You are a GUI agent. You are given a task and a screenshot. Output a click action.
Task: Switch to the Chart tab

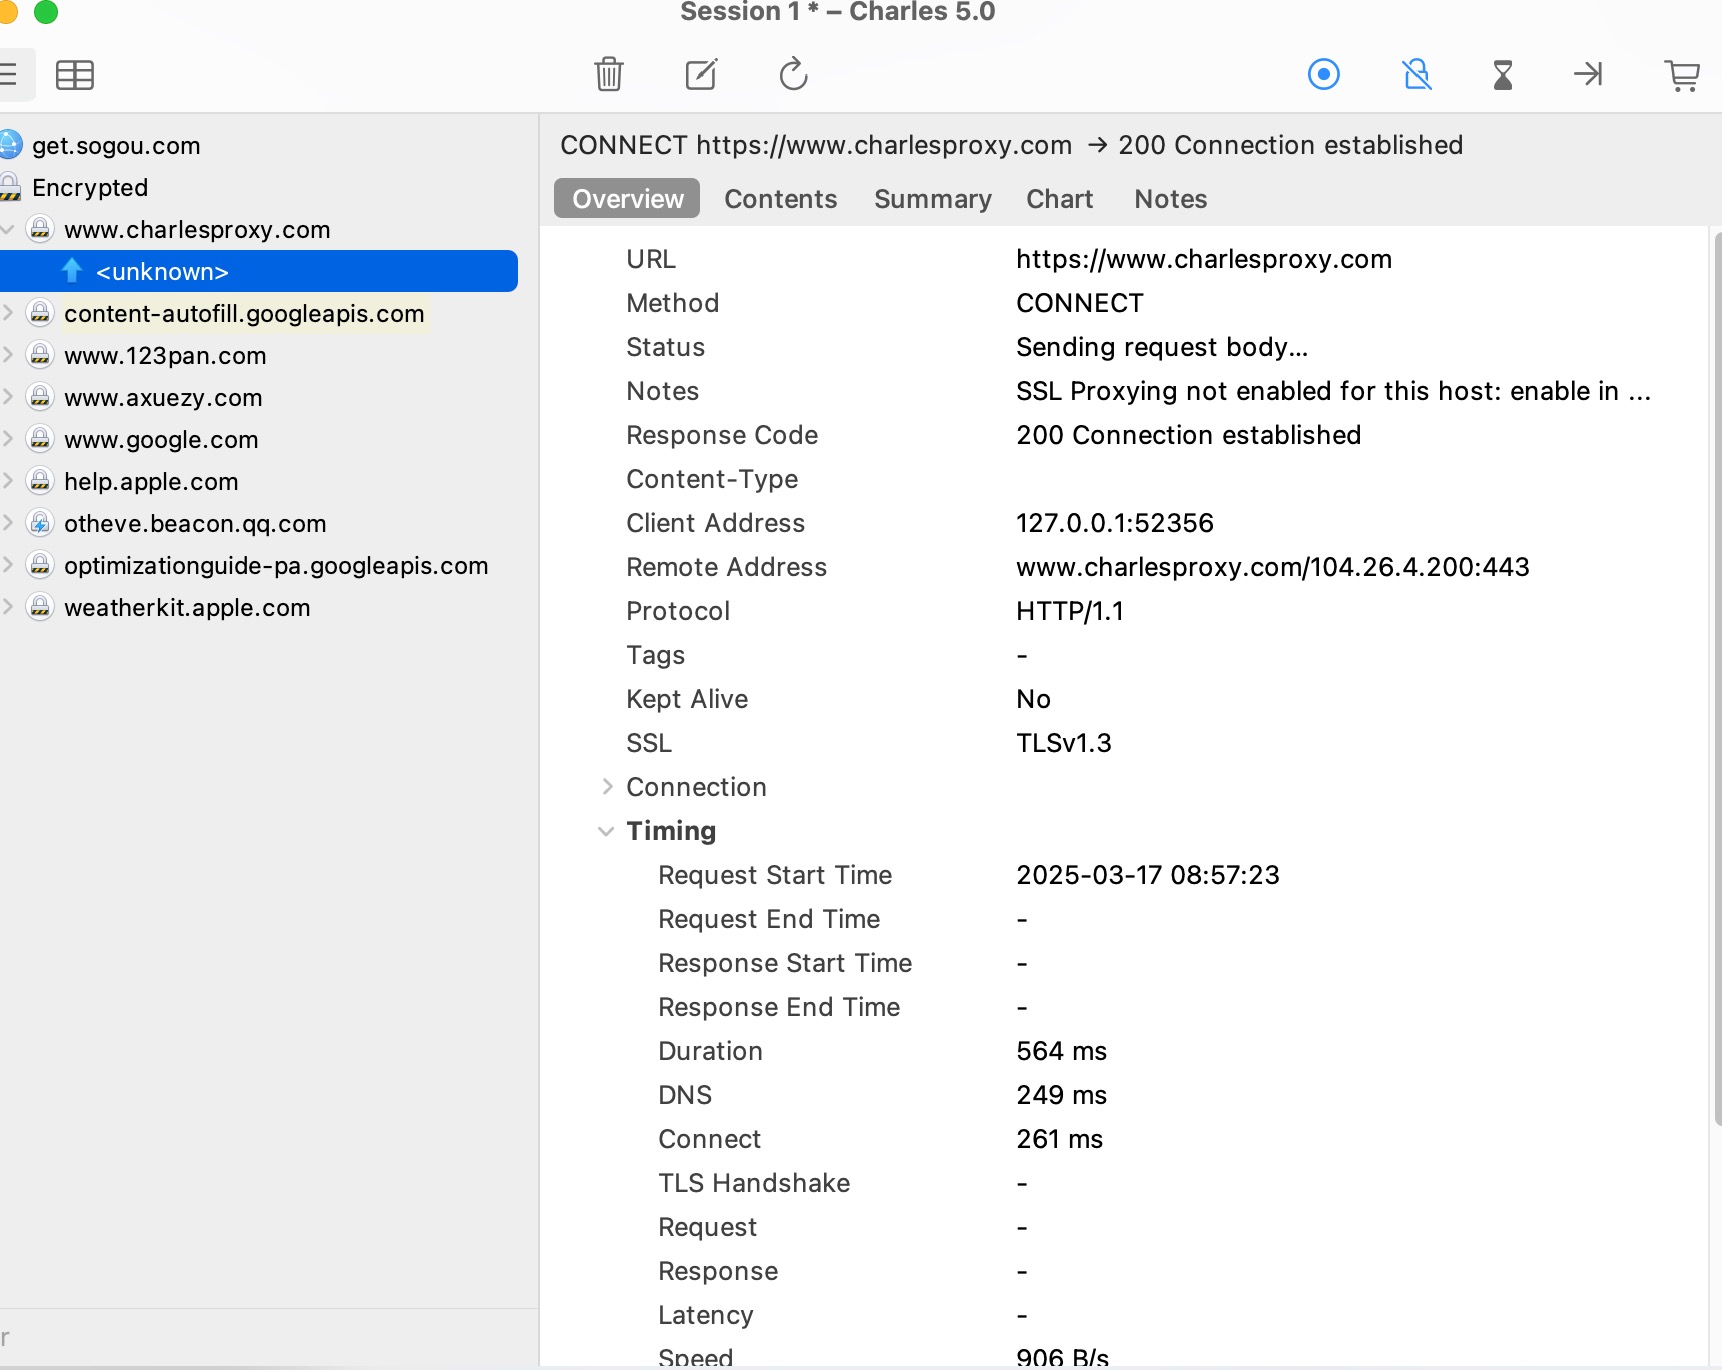pos(1059,199)
